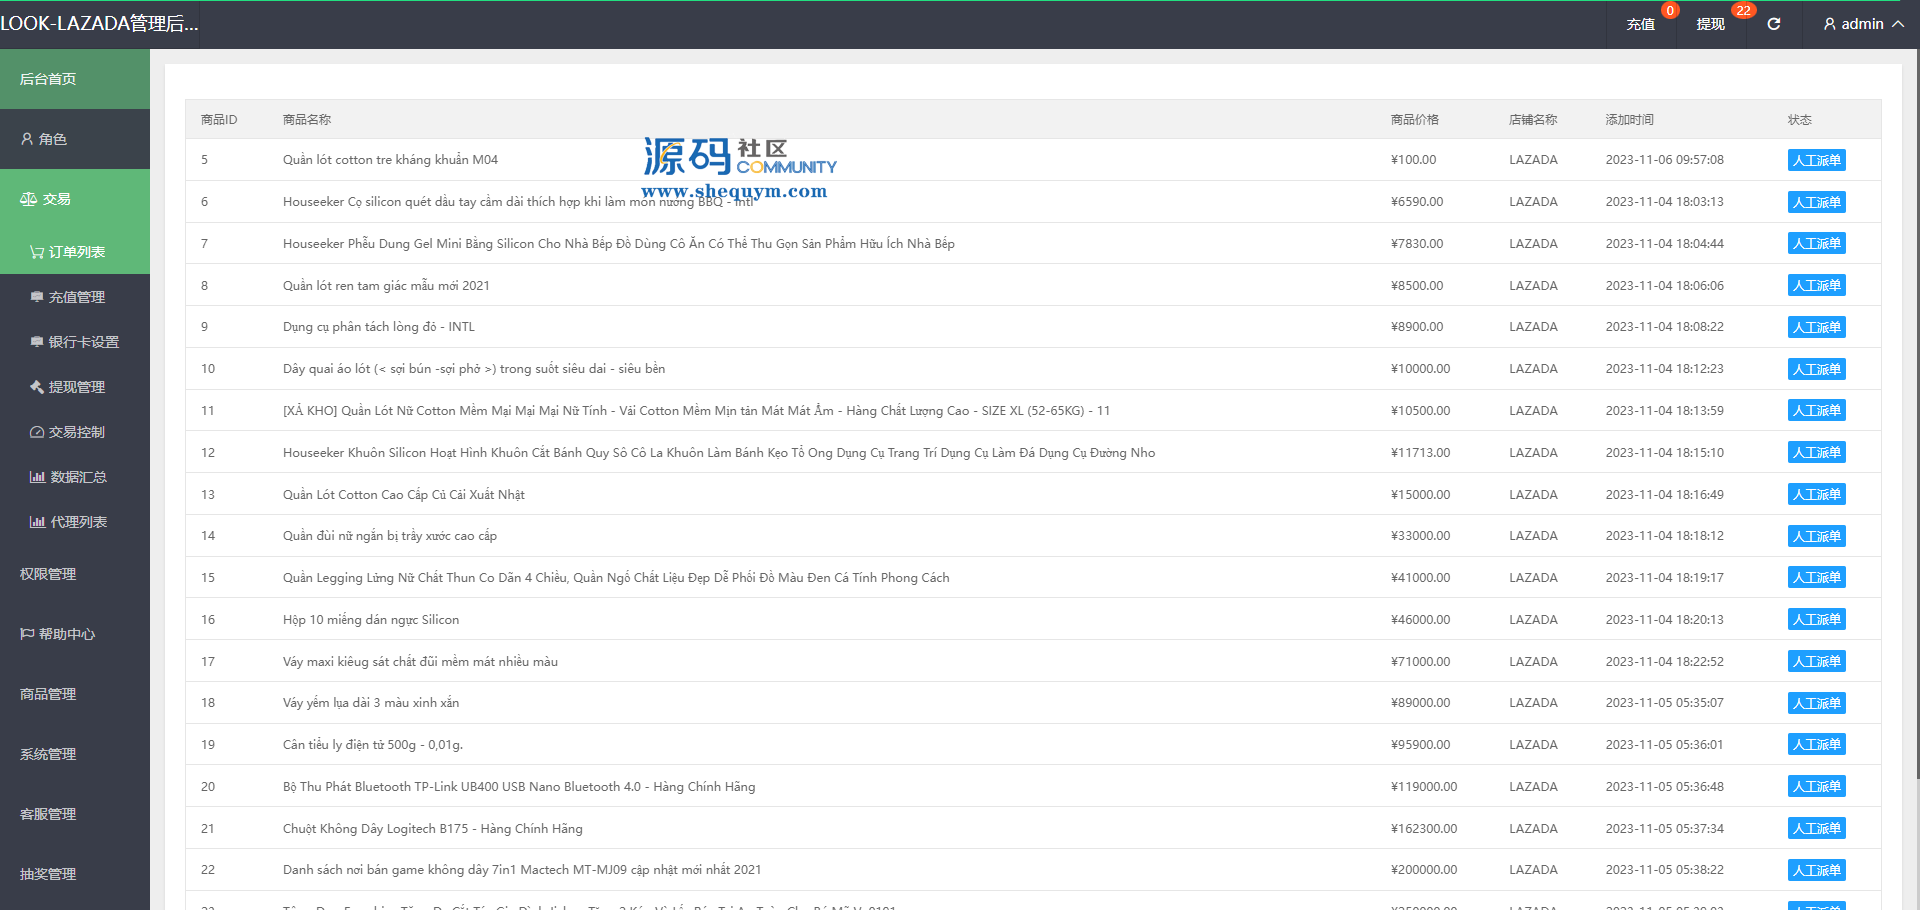Click the 提现管理 hammer icon
Screen dimensions: 1920x910
[37, 387]
